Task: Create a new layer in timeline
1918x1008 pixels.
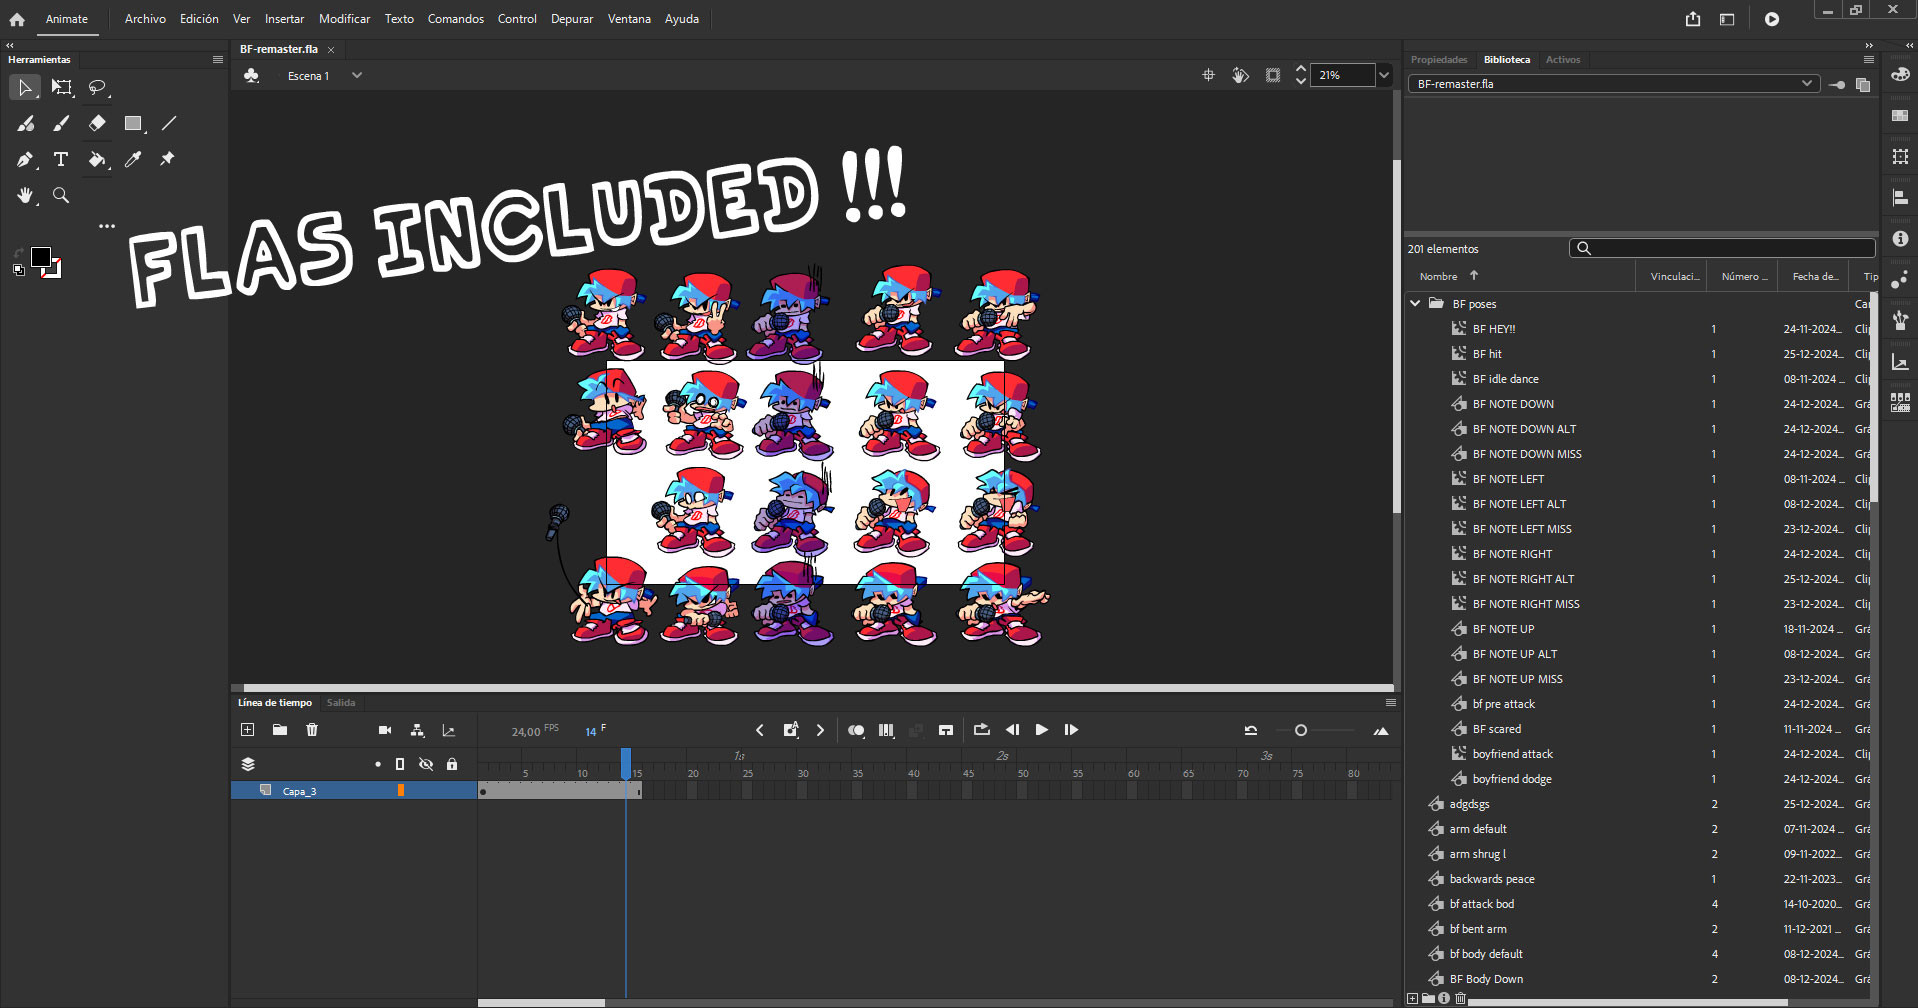Action: 248,730
